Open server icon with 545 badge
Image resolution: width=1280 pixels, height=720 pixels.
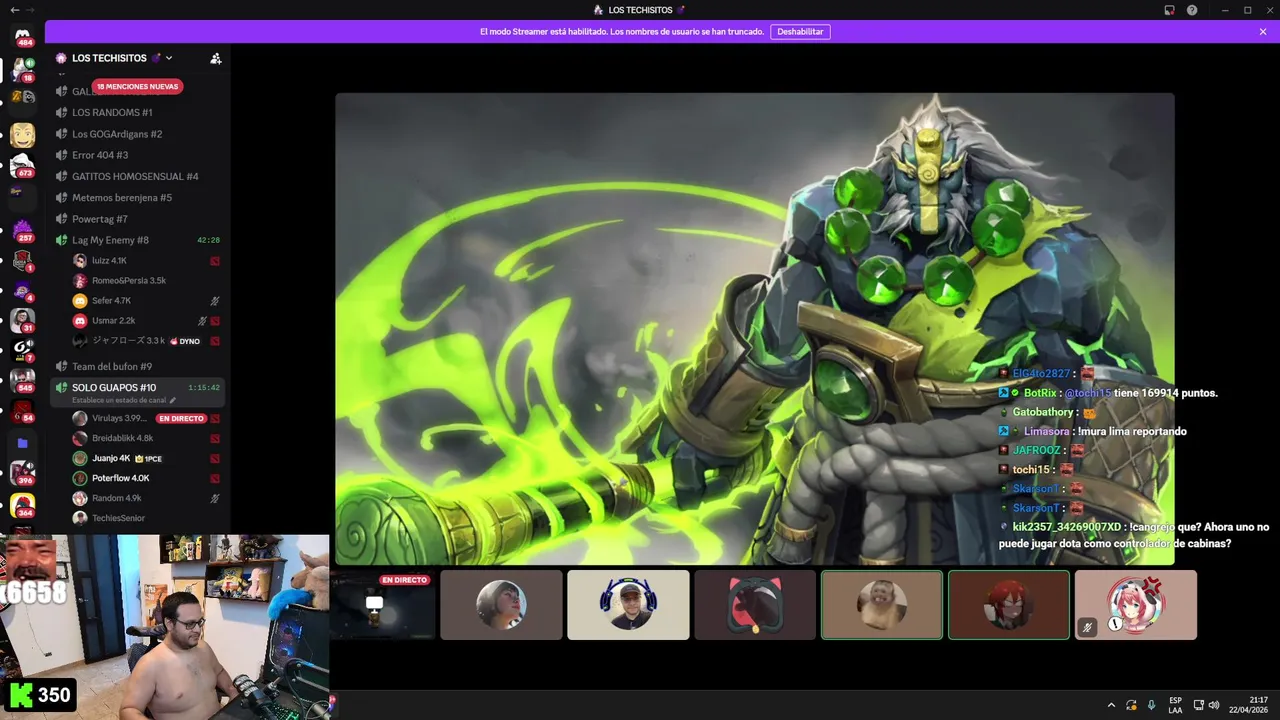coord(22,380)
